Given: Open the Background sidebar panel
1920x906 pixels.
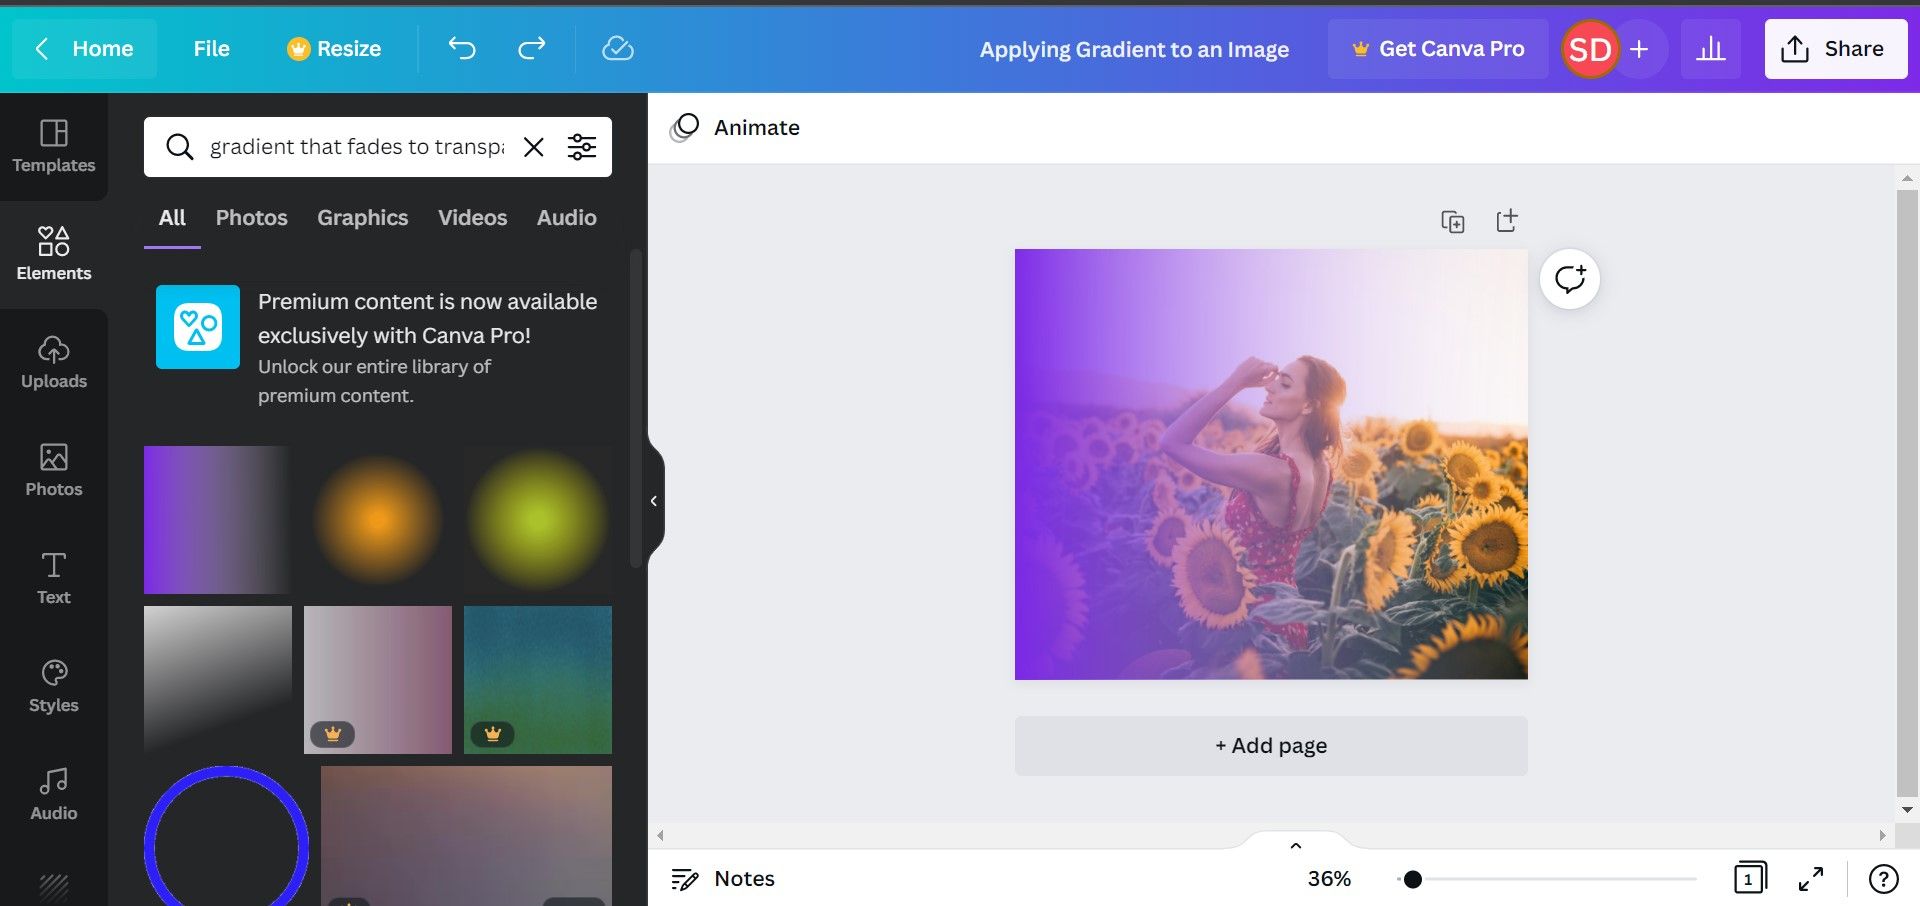Looking at the screenshot, I should click(x=54, y=888).
